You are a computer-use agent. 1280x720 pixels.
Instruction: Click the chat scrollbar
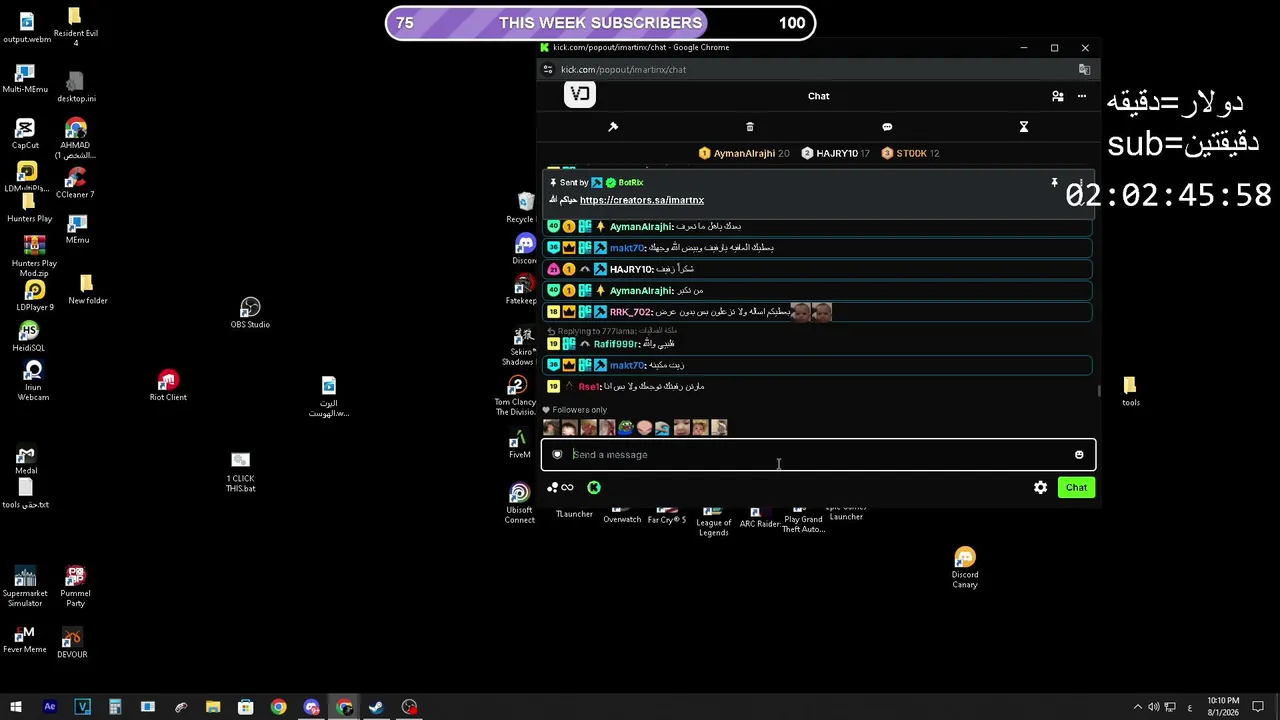pyautogui.click(x=1099, y=391)
